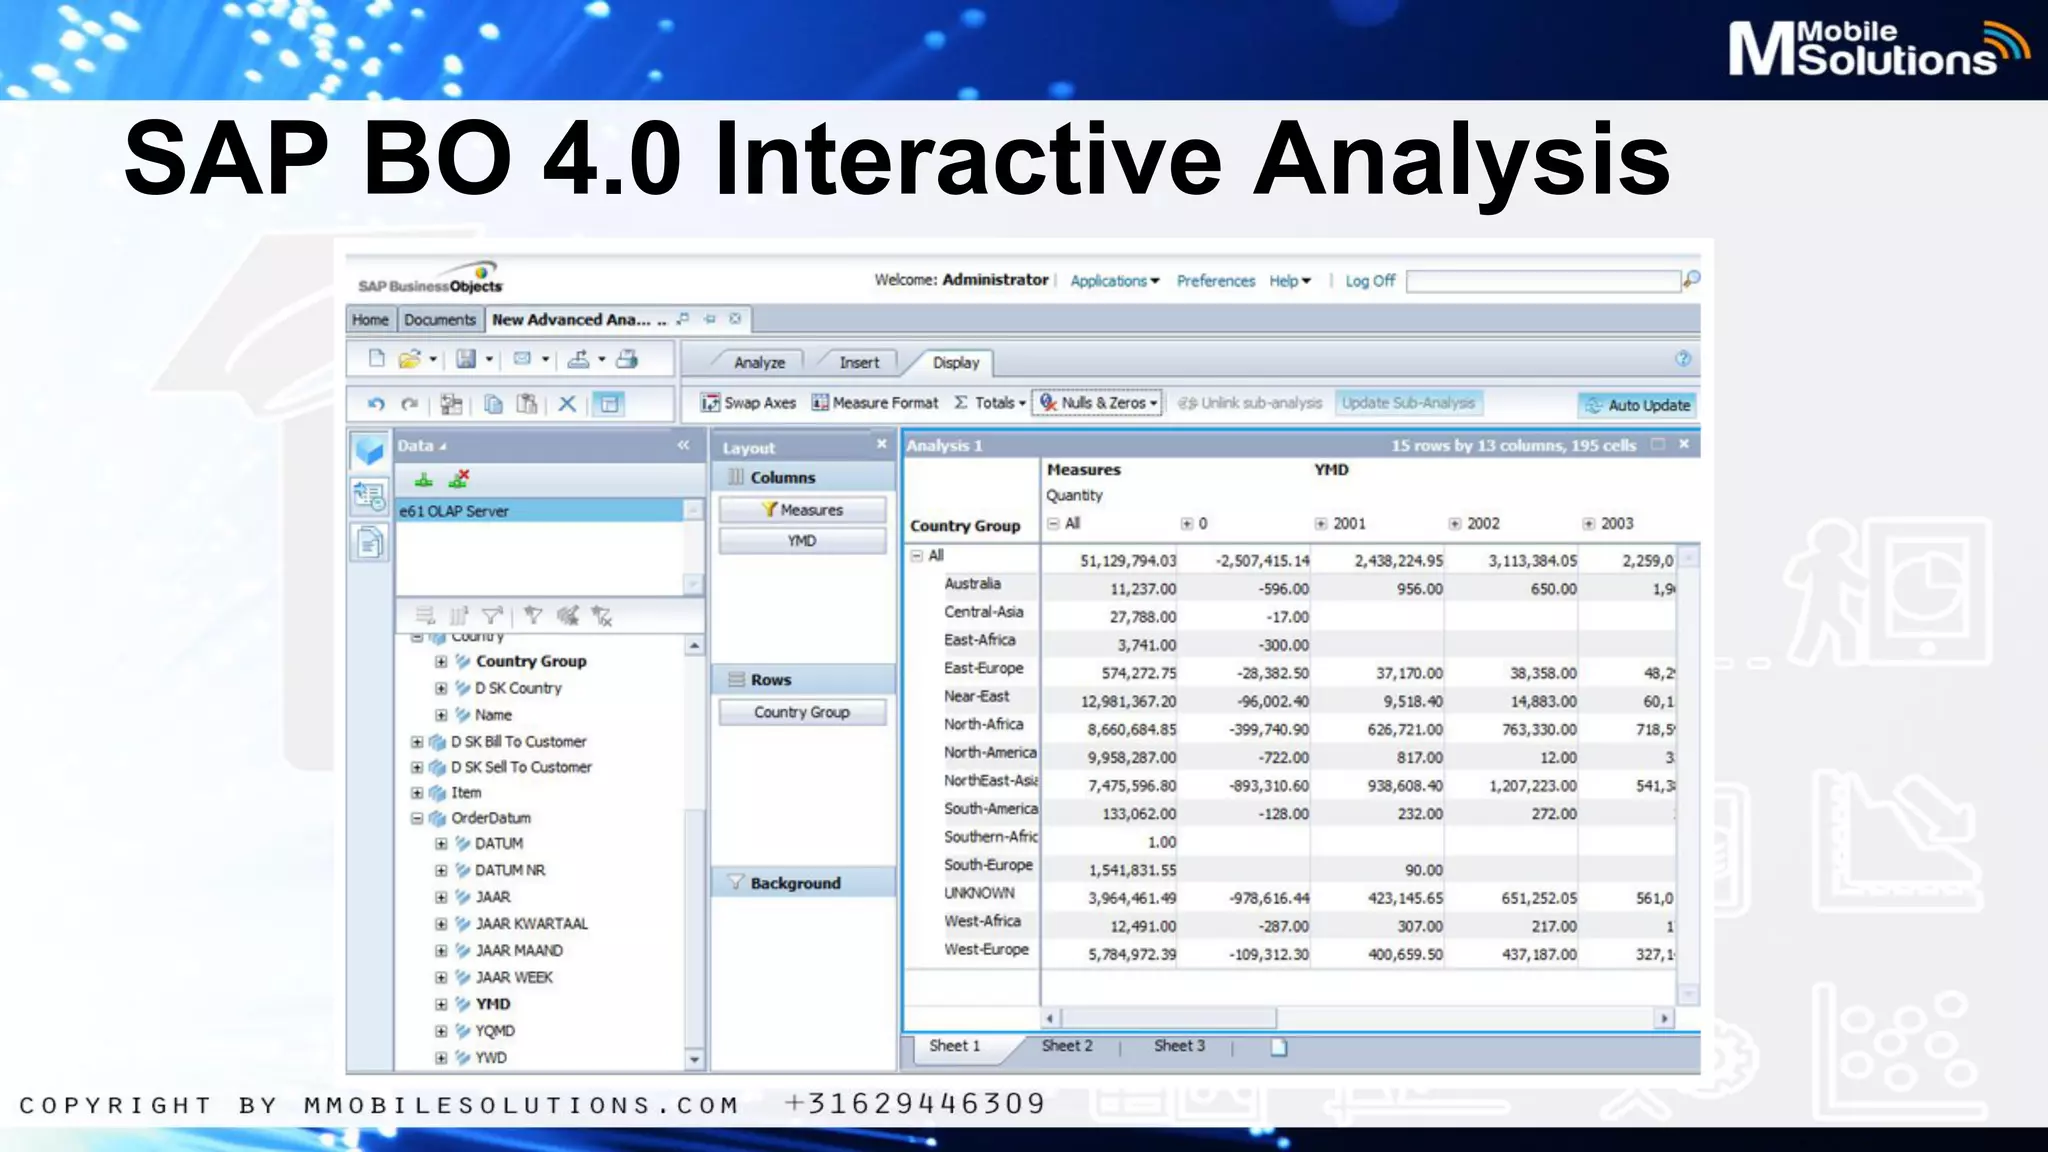The width and height of the screenshot is (2048, 1152).
Task: Click Log Off link
Action: (1370, 281)
